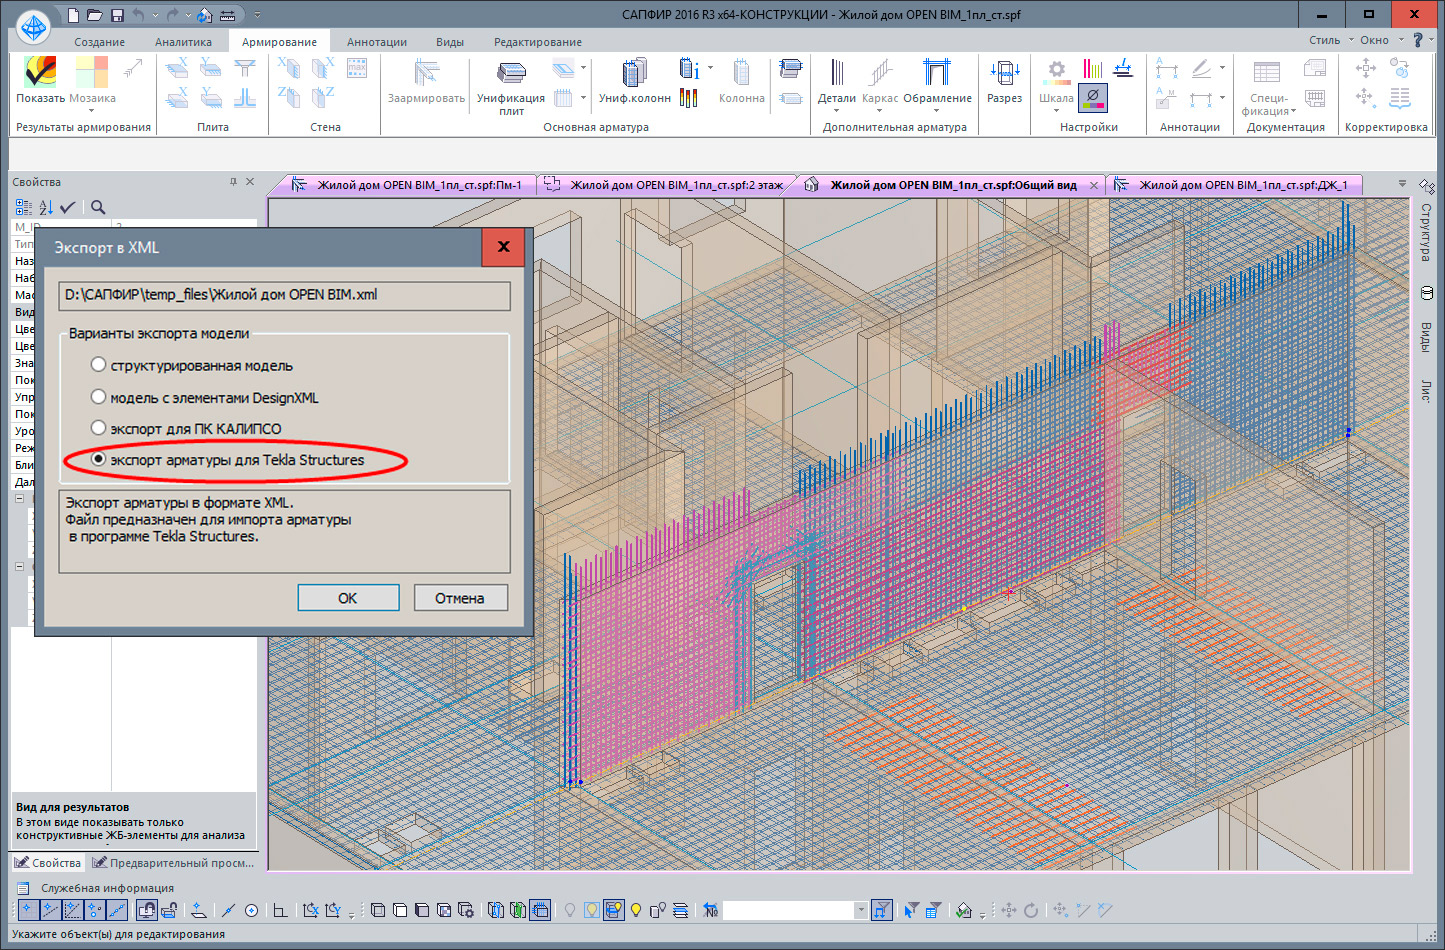The width and height of the screenshot is (1445, 950).
Task: Open the Окно dropdown menu
Action: pyautogui.click(x=1380, y=40)
